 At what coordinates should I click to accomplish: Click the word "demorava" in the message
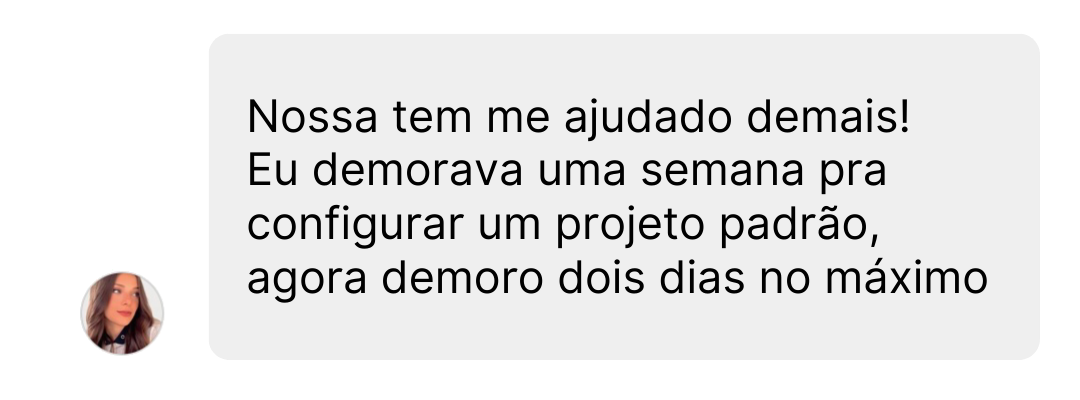coord(417,169)
